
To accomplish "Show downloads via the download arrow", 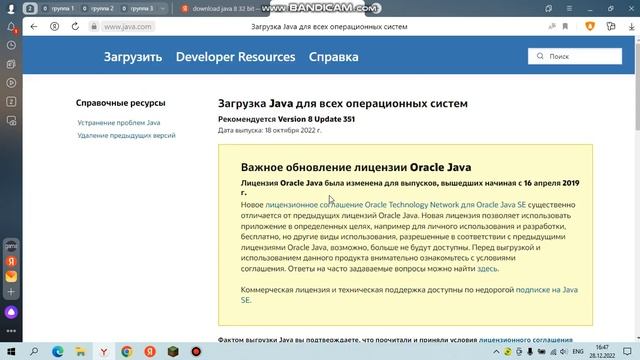I will 631,27.
